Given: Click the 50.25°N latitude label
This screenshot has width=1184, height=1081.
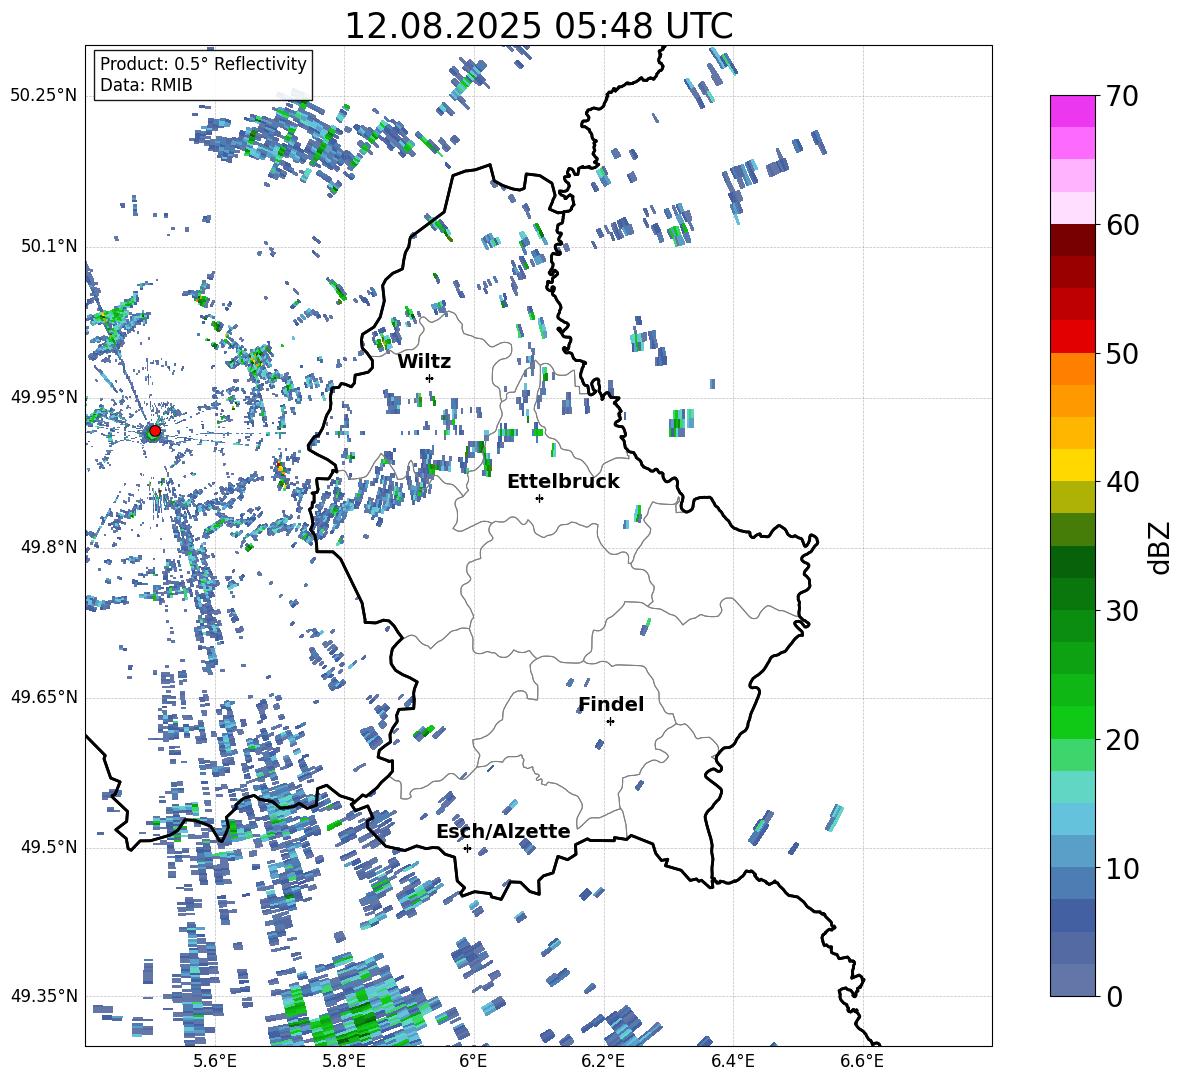Looking at the screenshot, I should [x=44, y=95].
